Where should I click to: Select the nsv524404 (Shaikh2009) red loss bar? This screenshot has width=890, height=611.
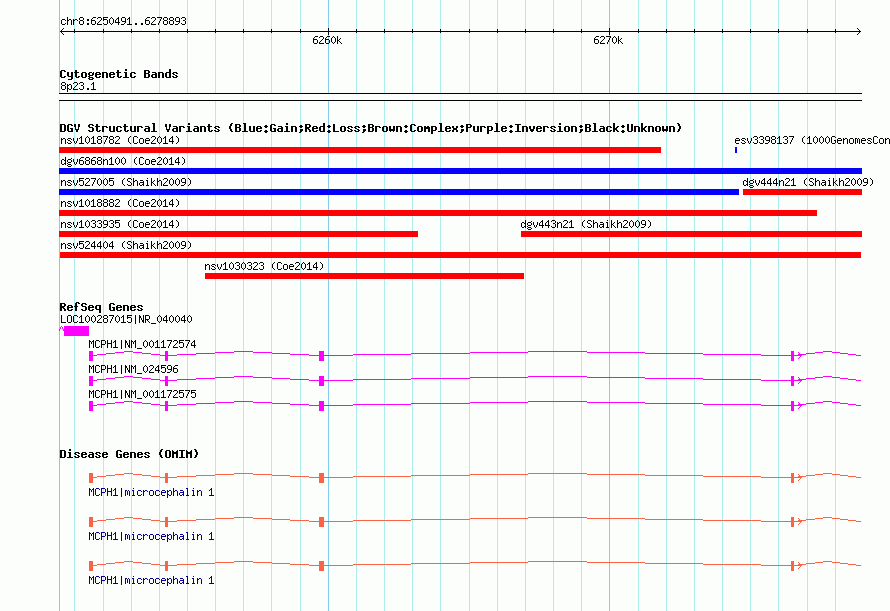pyautogui.click(x=460, y=255)
